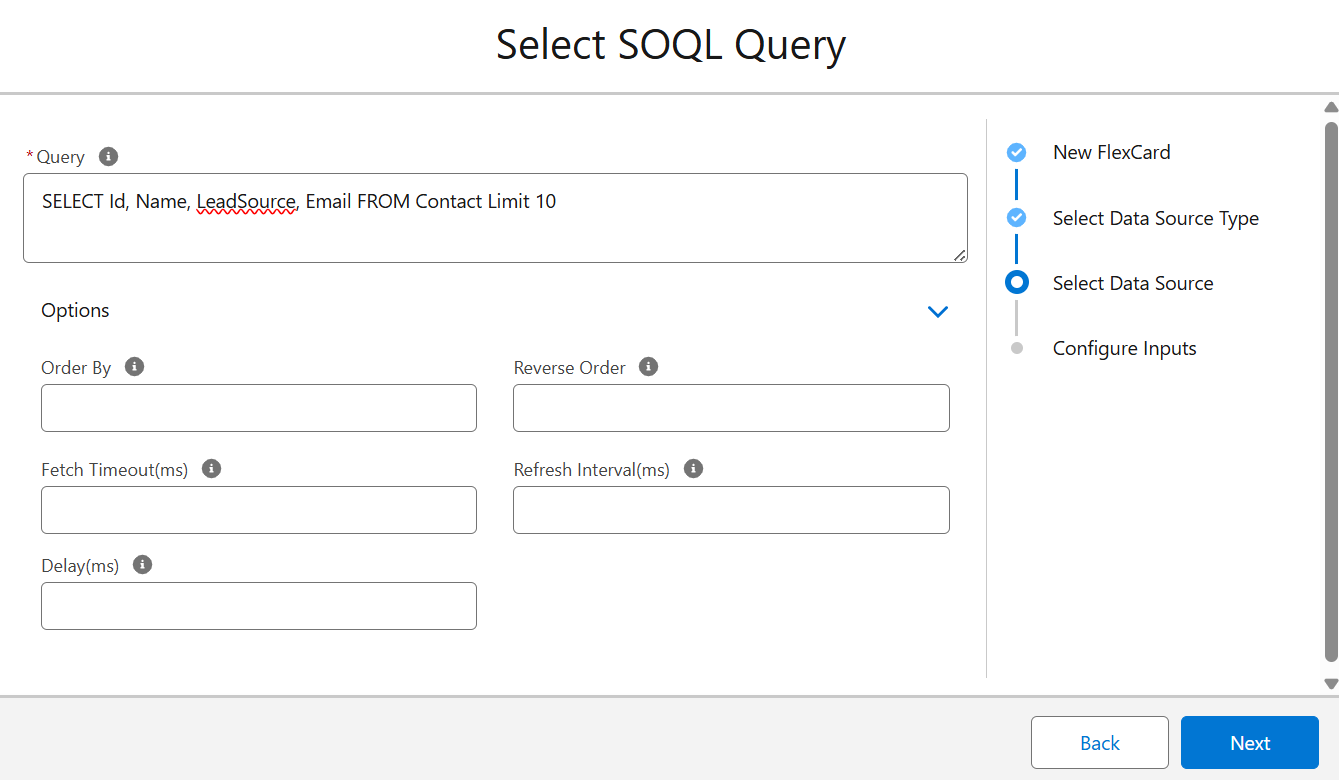Click the Order By info icon
This screenshot has height=780, width=1339.
(135, 367)
